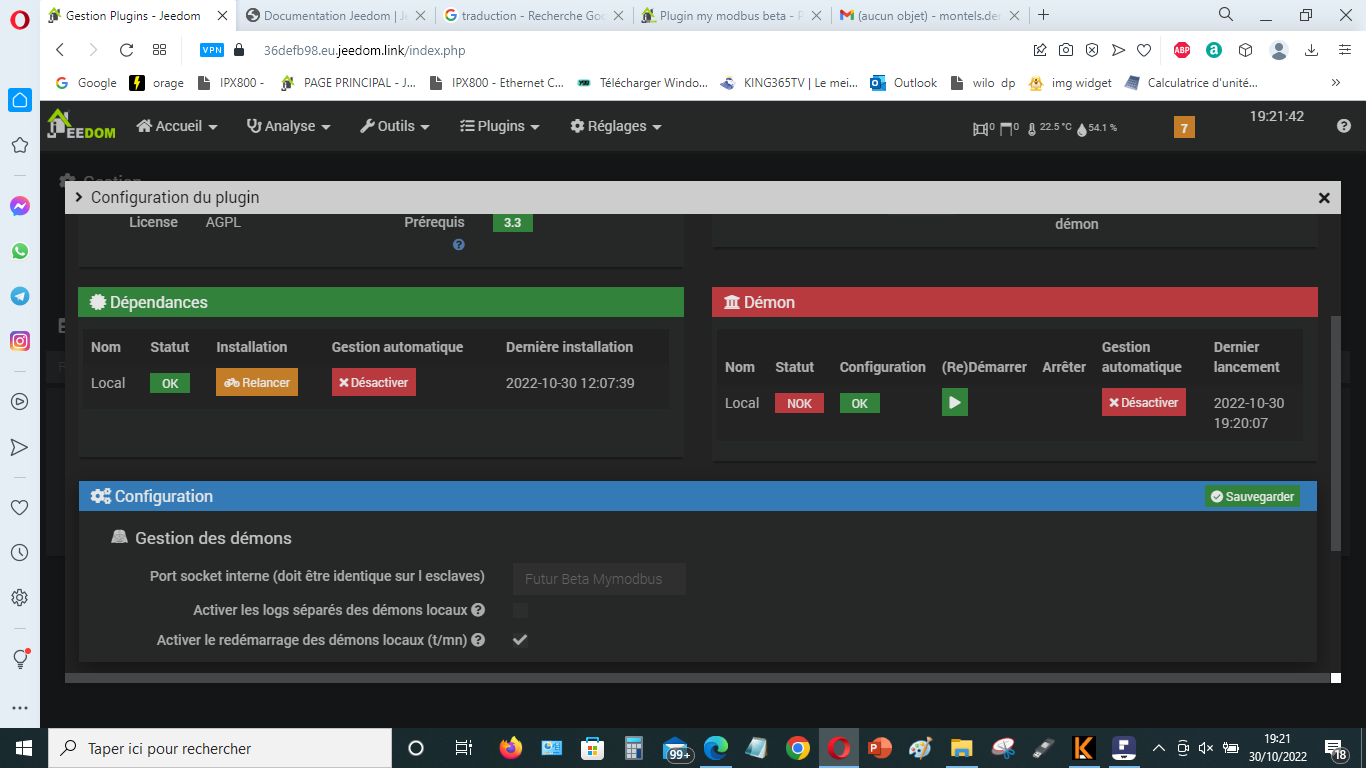Open Opera sidebar history clock
1366x768 pixels.
pyautogui.click(x=19, y=552)
